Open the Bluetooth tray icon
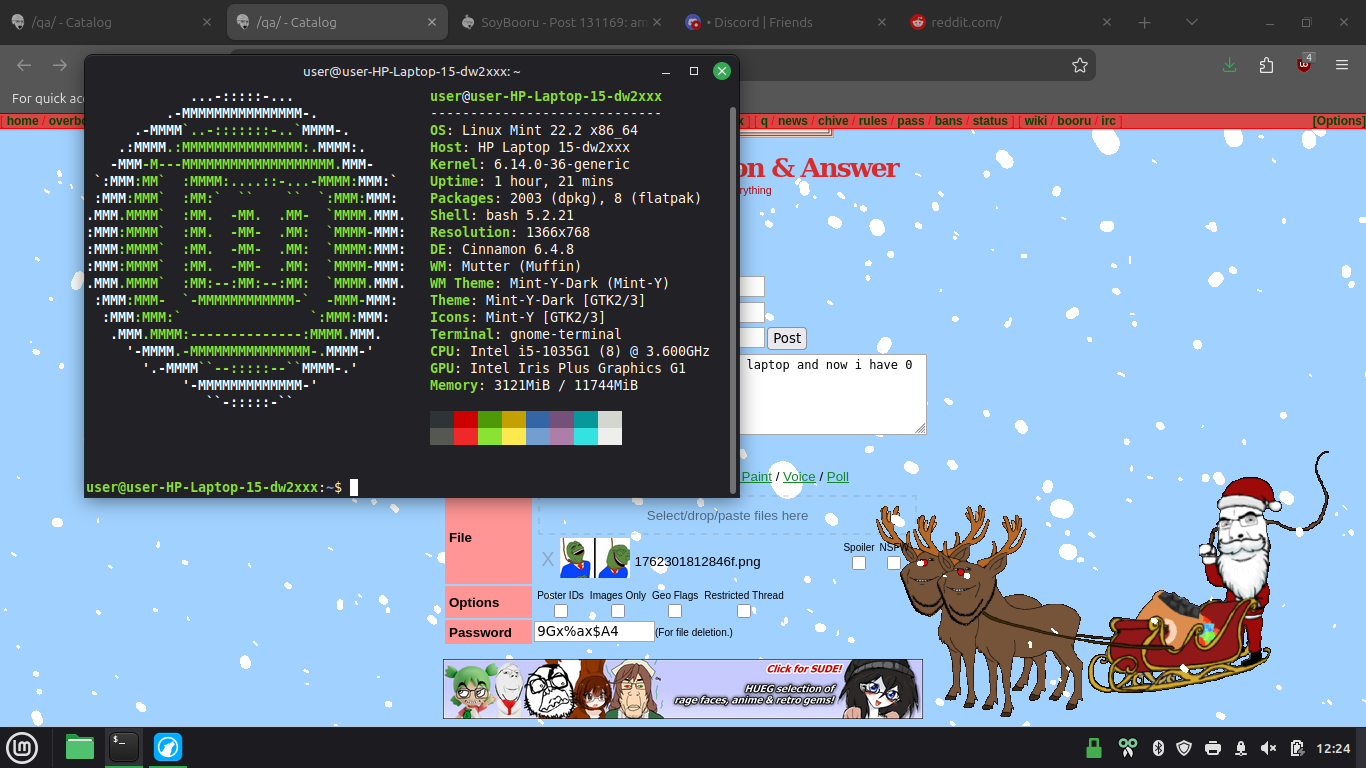This screenshot has height=768, width=1366. (1158, 748)
